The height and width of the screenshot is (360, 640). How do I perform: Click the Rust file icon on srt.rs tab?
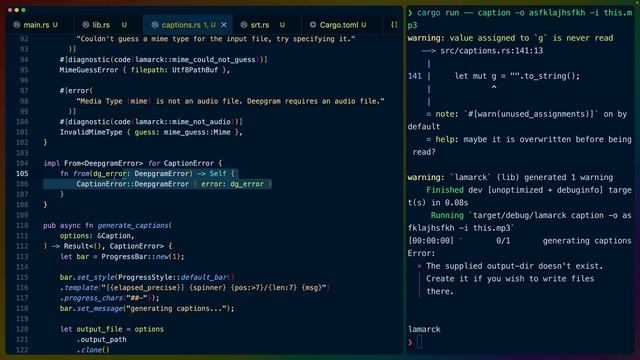point(244,25)
